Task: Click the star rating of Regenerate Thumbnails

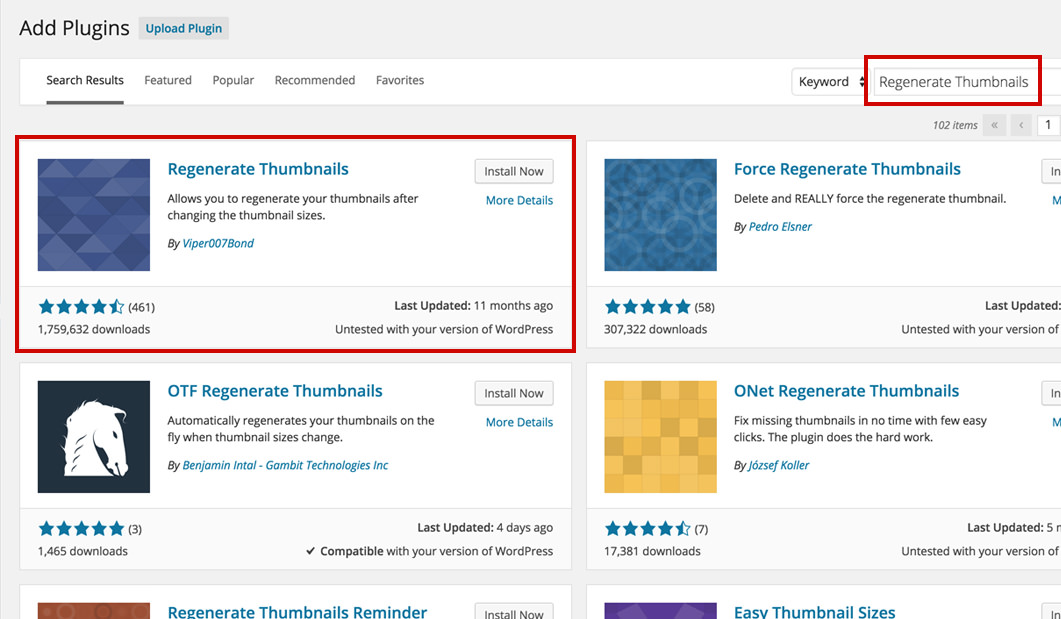Action: coord(81,307)
